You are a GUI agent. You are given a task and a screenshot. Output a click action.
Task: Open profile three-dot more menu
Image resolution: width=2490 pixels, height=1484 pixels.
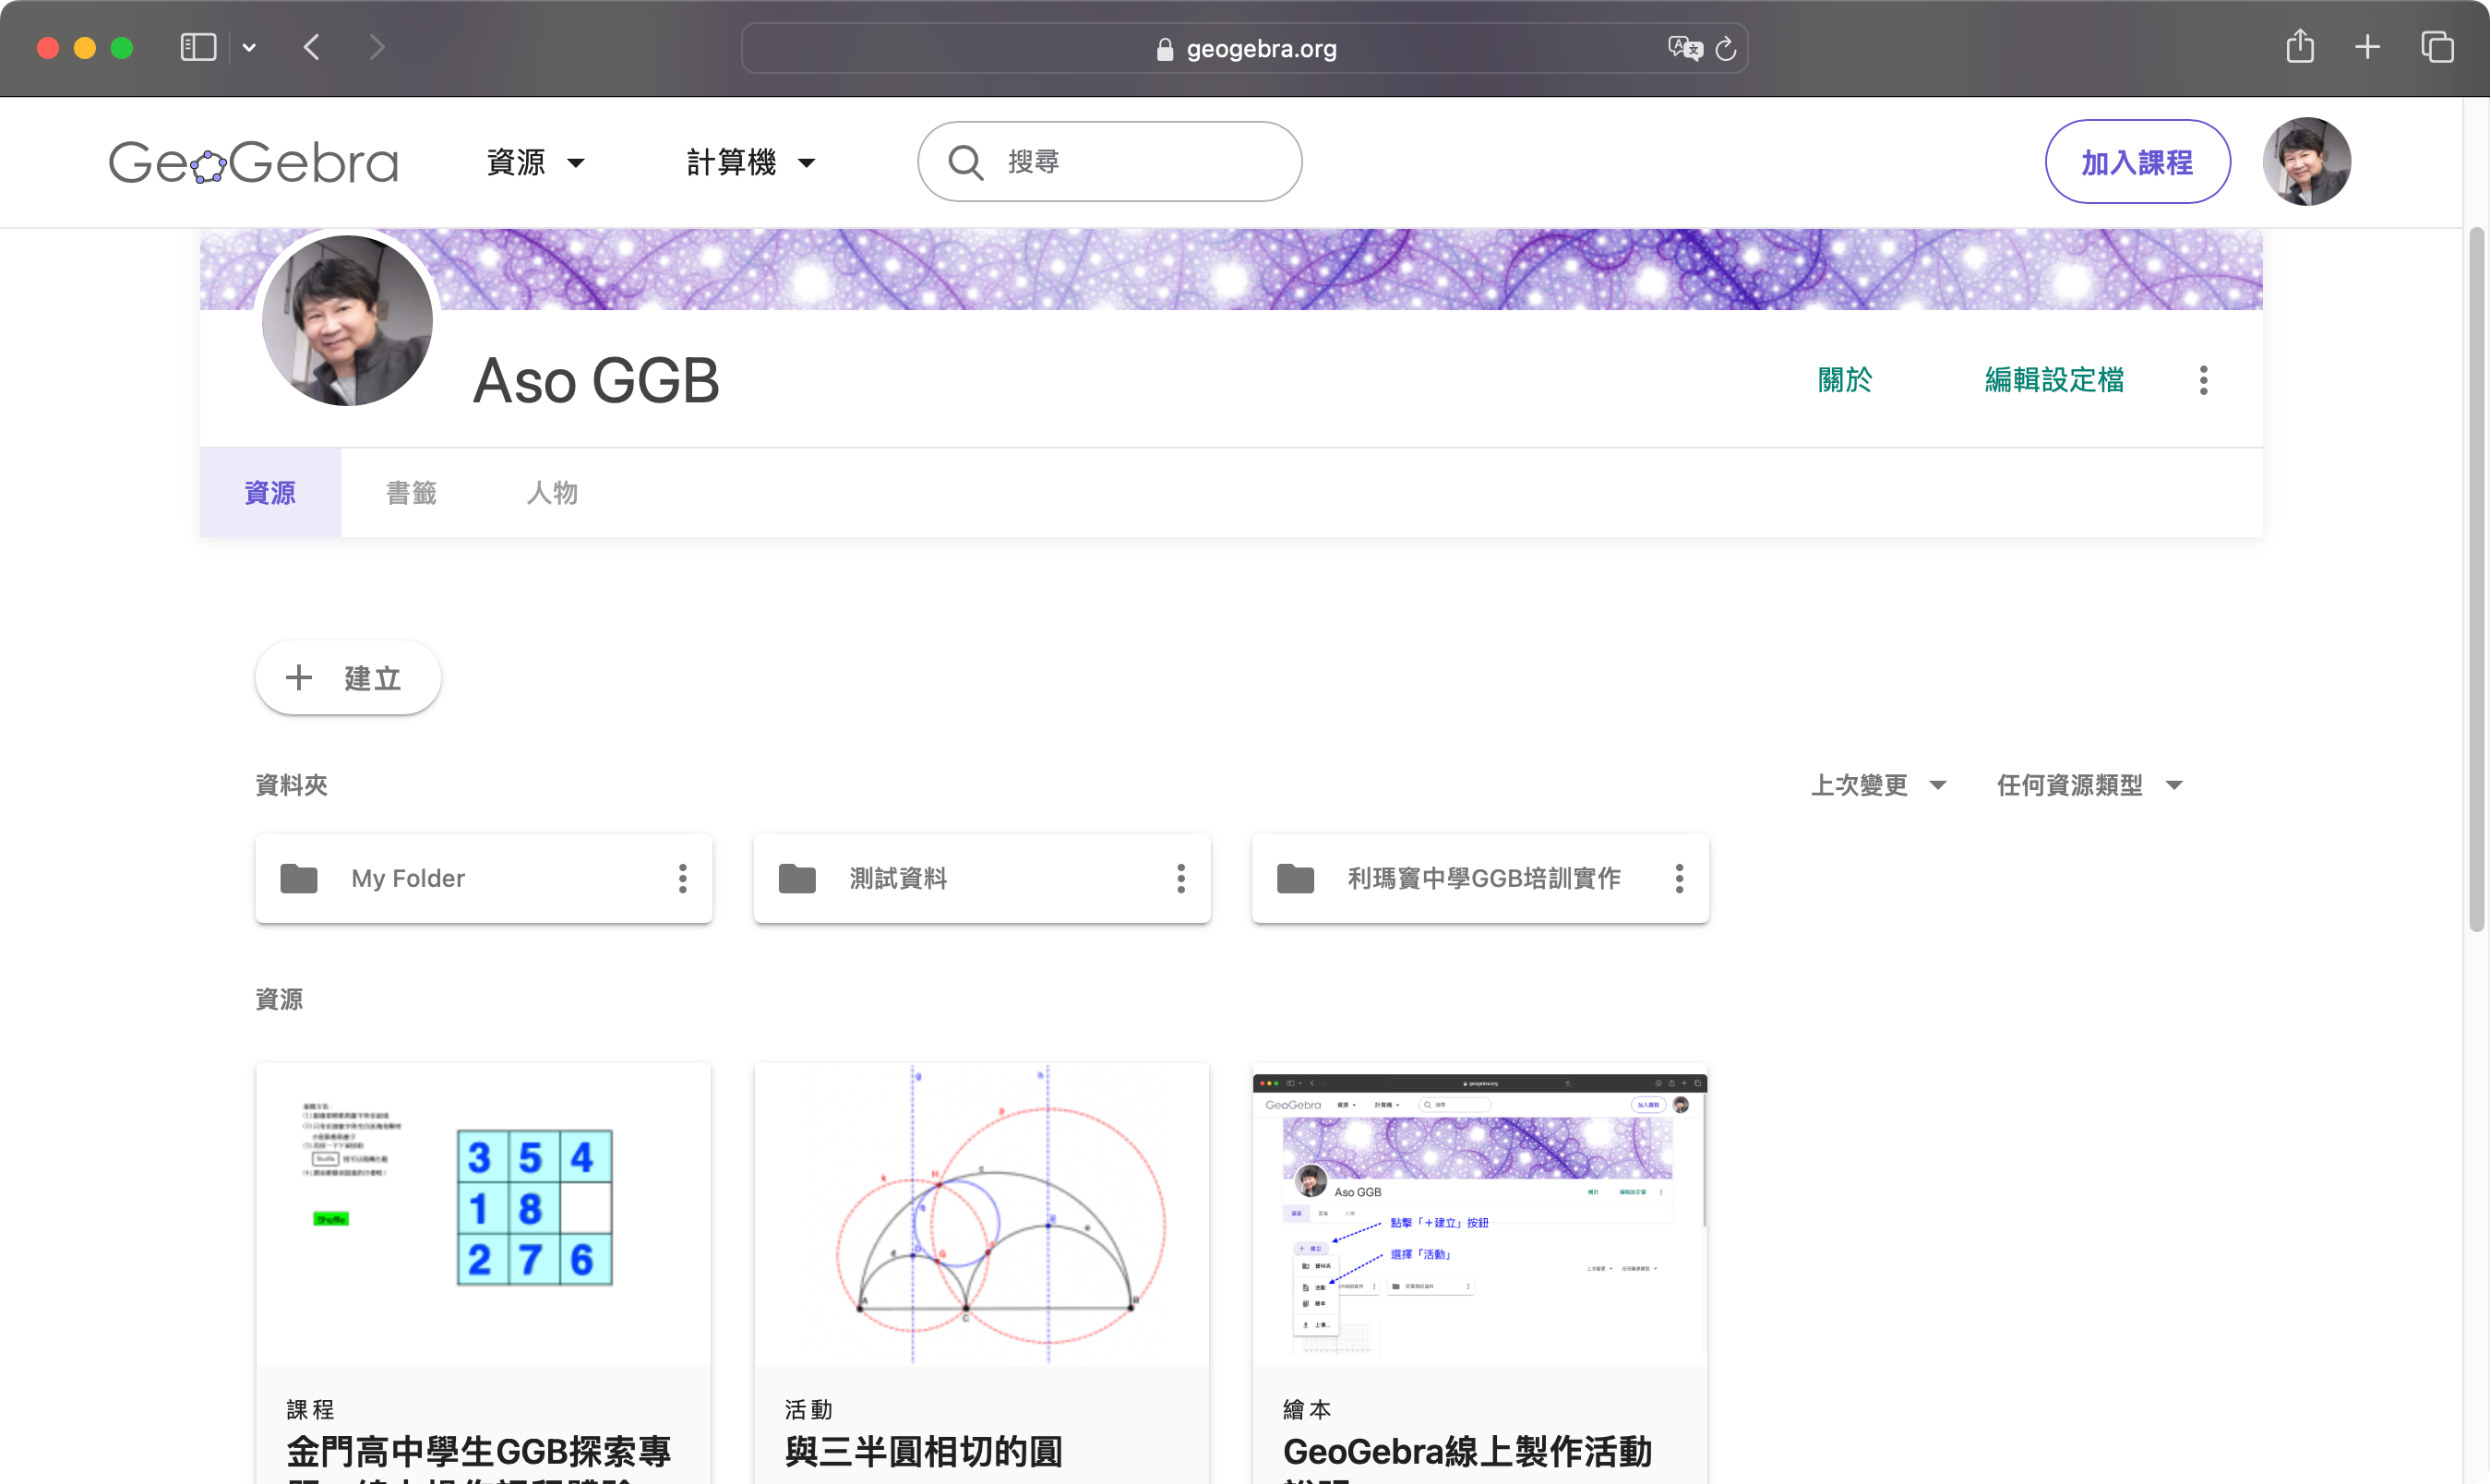coord(2203,380)
